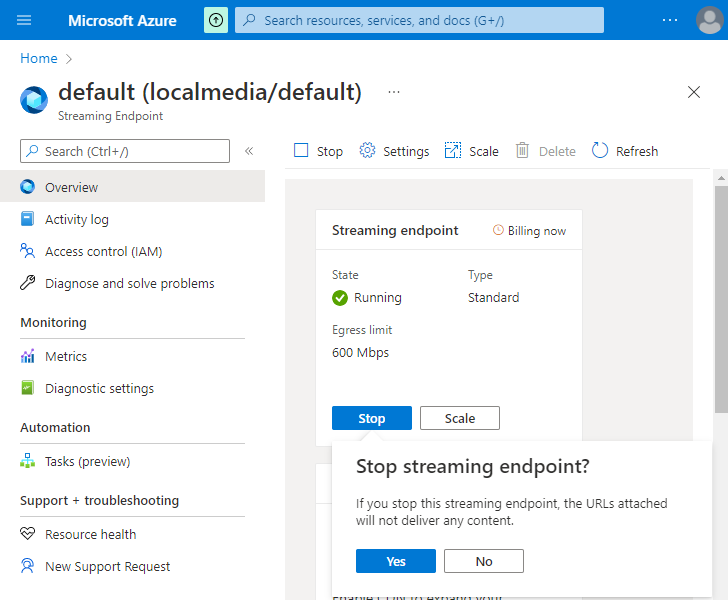Click the Resource health heart icon
The image size is (728, 600).
[27, 533]
